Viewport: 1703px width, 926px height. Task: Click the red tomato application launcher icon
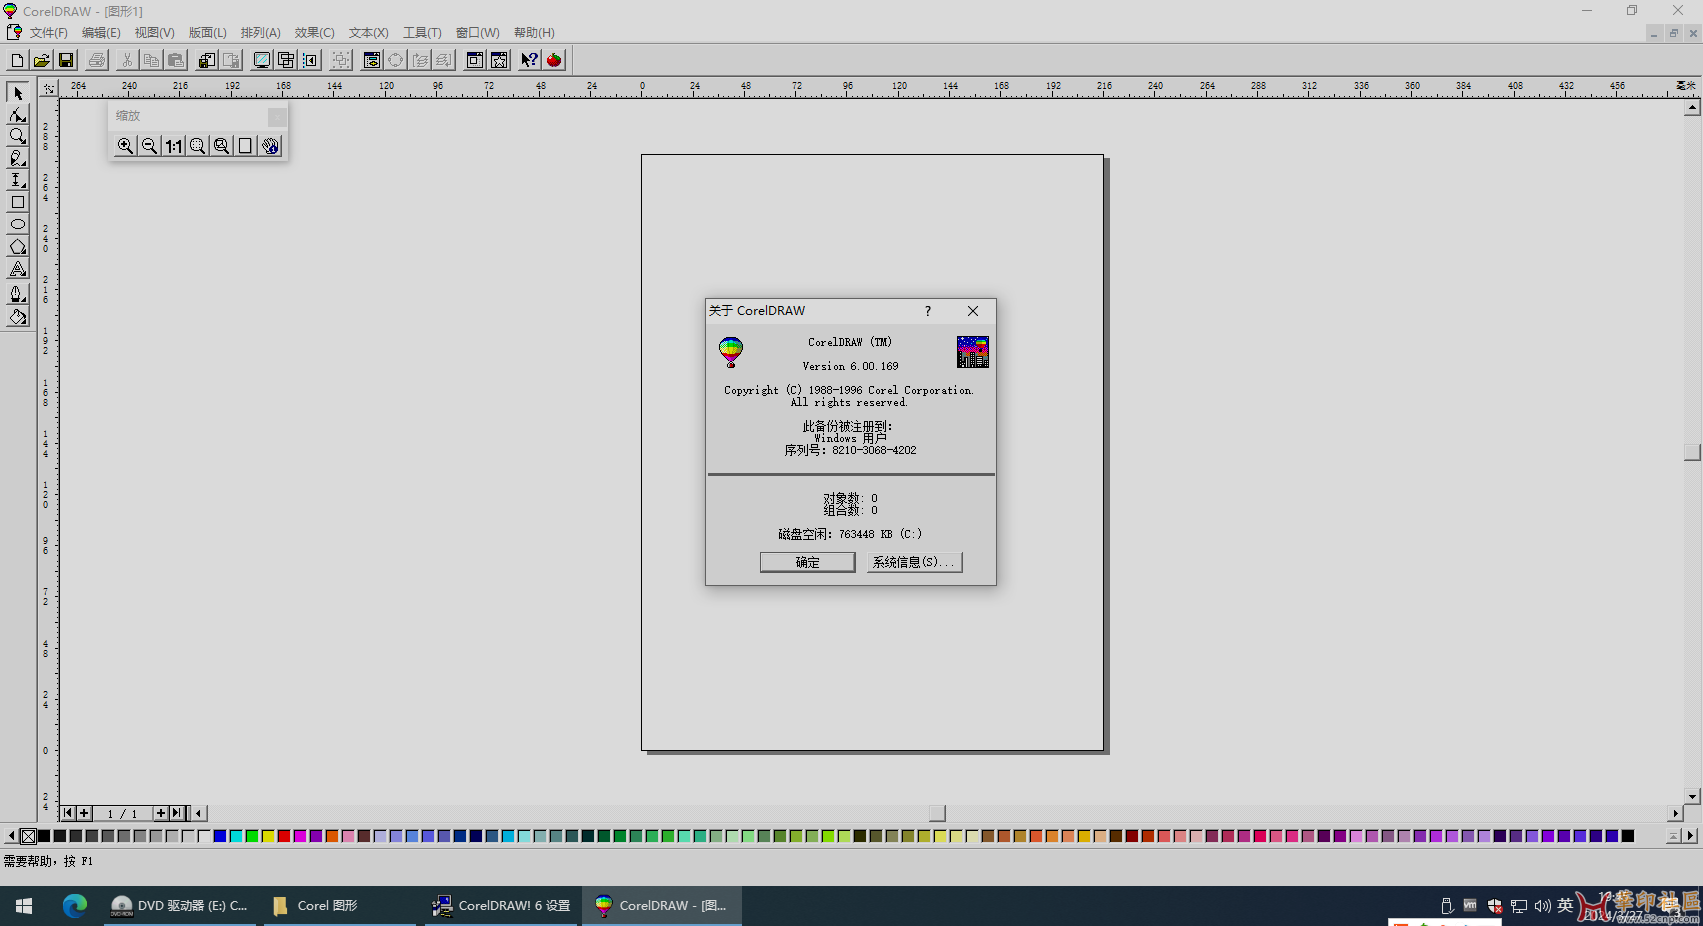coord(554,60)
